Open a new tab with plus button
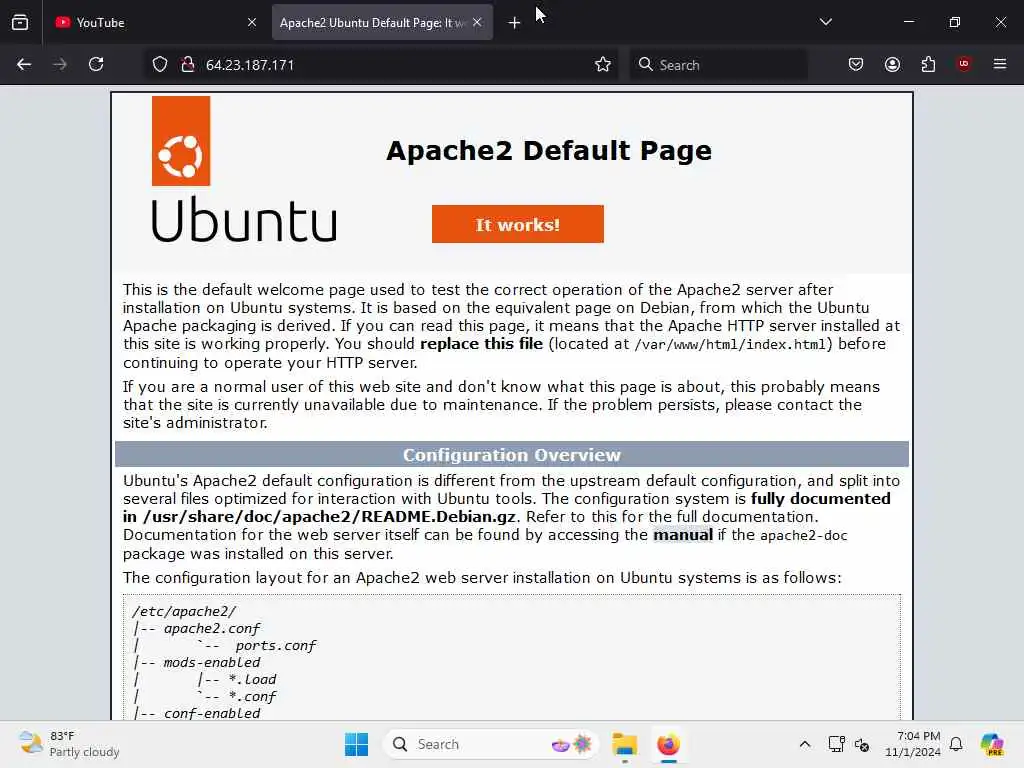This screenshot has height=768, width=1024. (515, 23)
